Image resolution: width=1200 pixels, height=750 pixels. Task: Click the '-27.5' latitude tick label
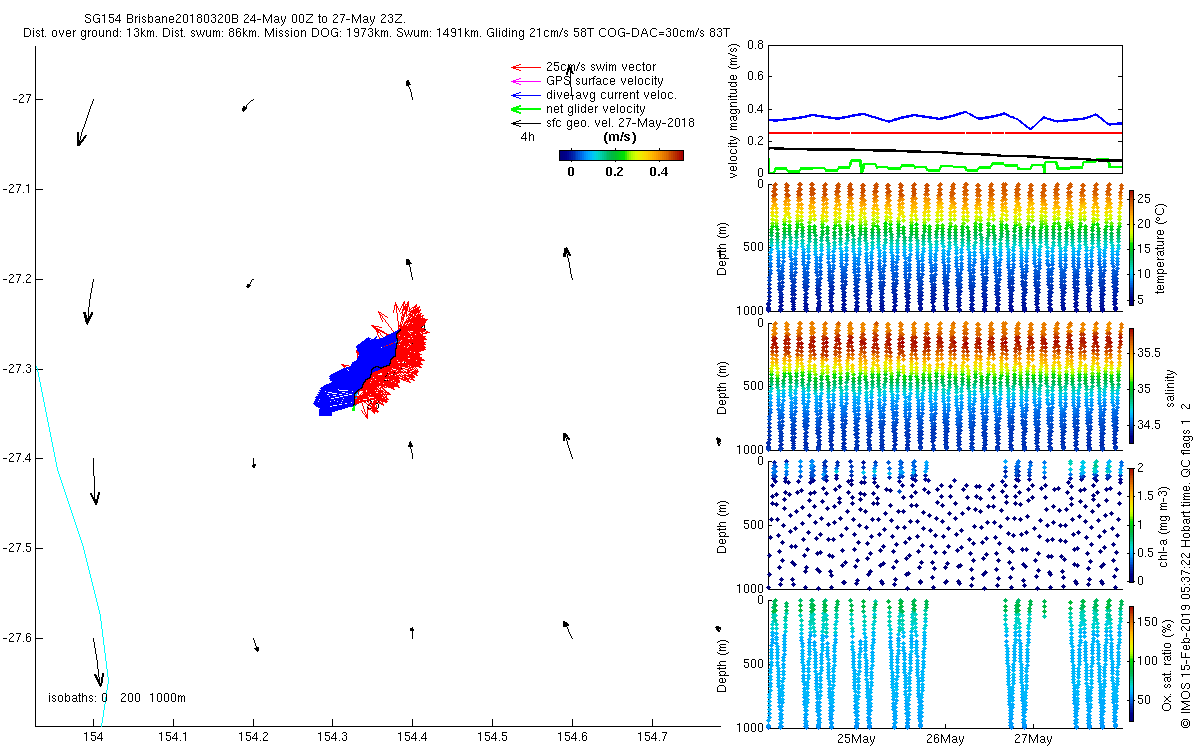click(17, 549)
